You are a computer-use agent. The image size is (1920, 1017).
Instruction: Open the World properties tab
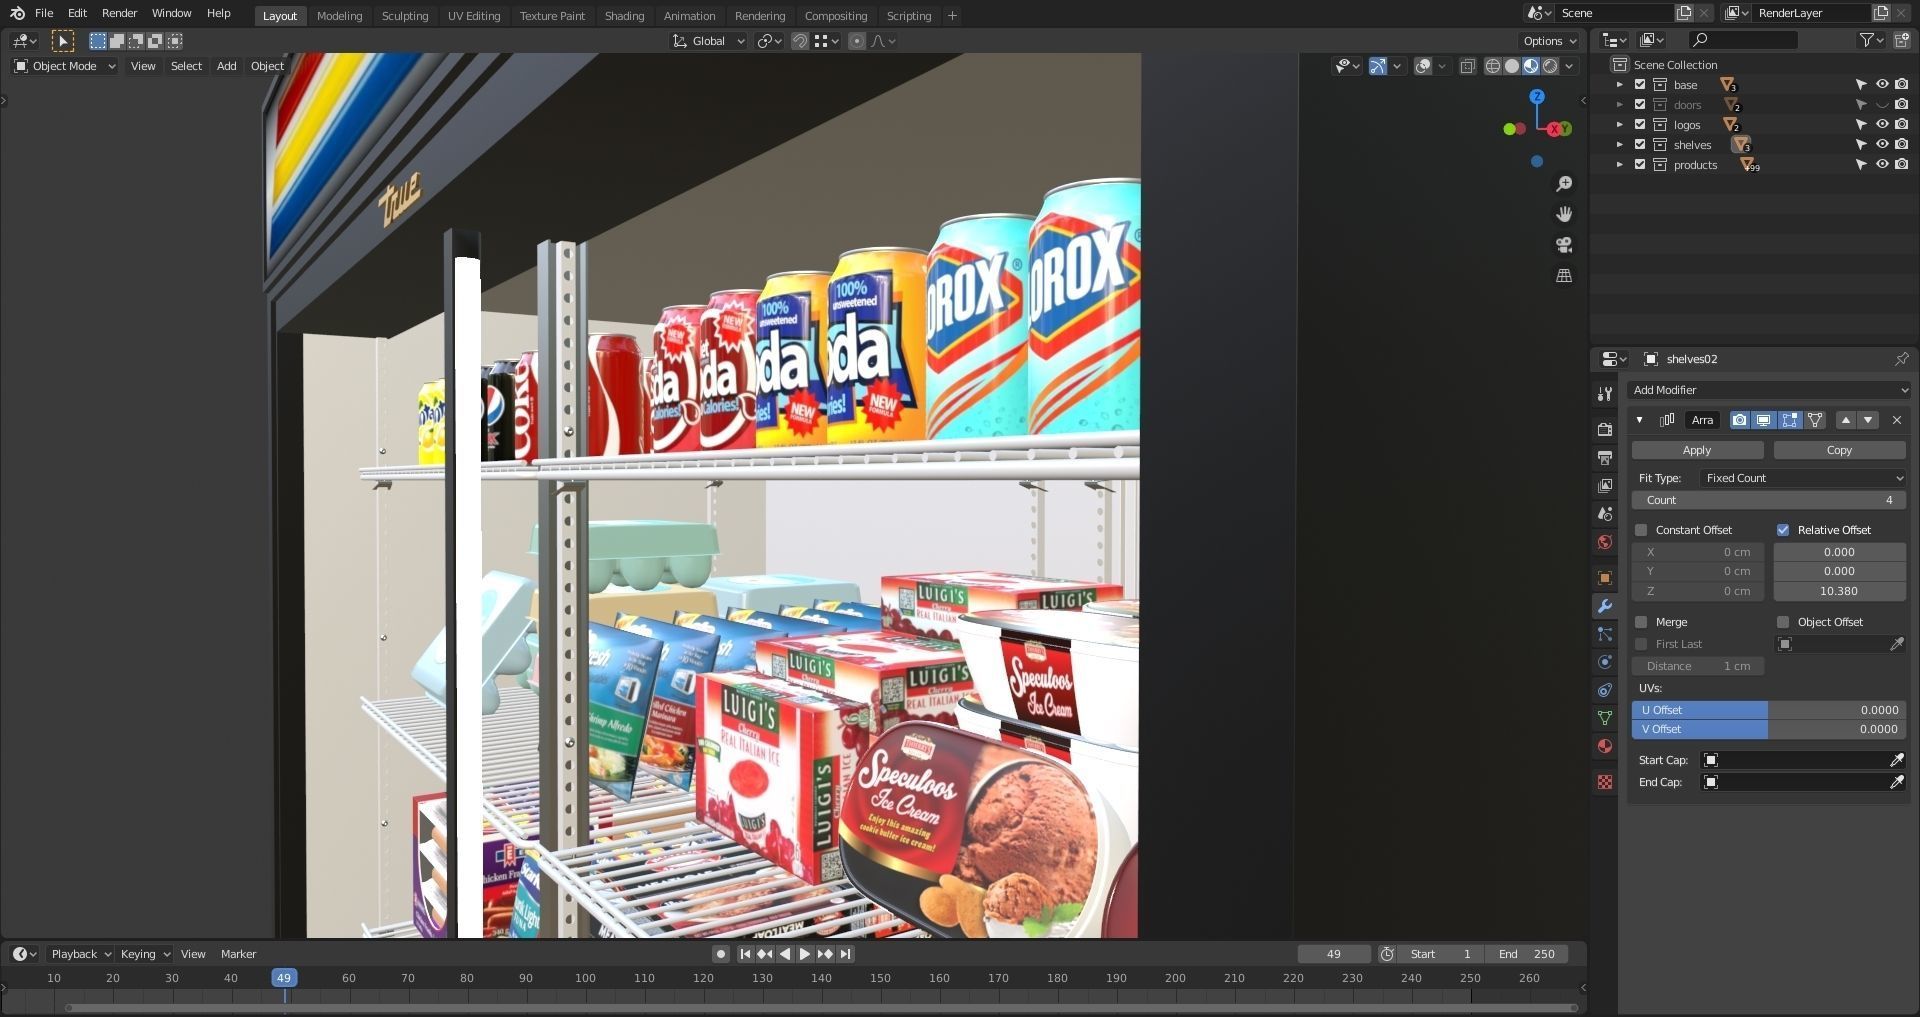1605,541
